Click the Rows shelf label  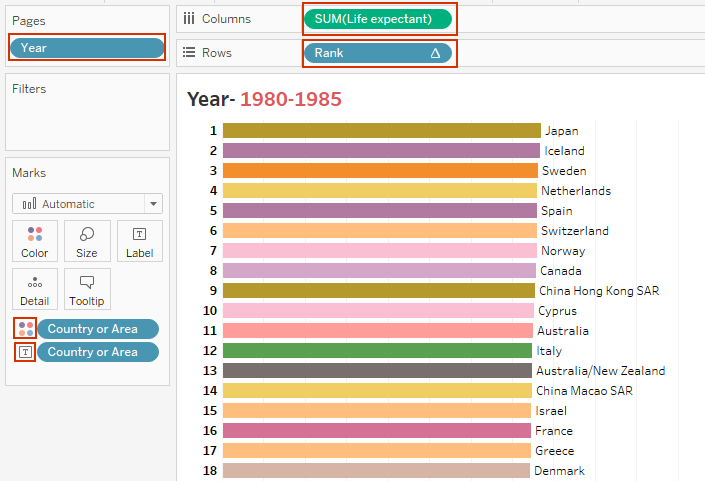click(217, 53)
